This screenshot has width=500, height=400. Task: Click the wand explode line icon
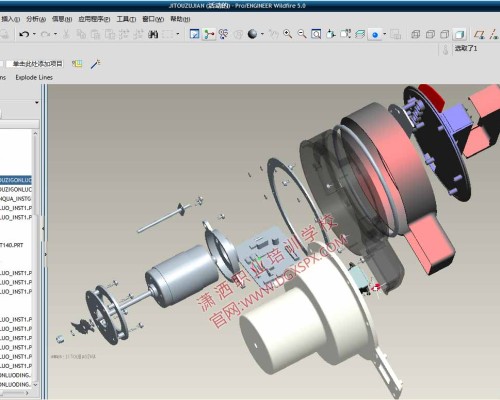[x=95, y=64]
